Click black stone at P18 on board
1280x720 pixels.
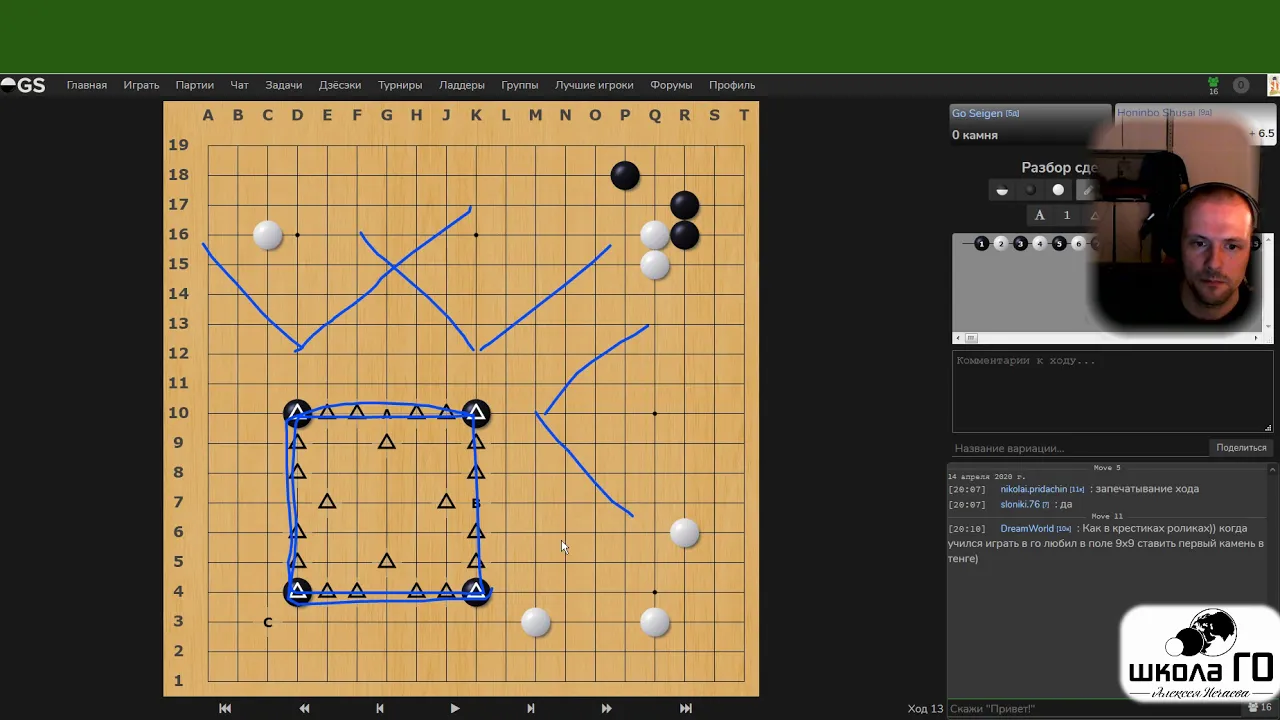click(x=625, y=175)
